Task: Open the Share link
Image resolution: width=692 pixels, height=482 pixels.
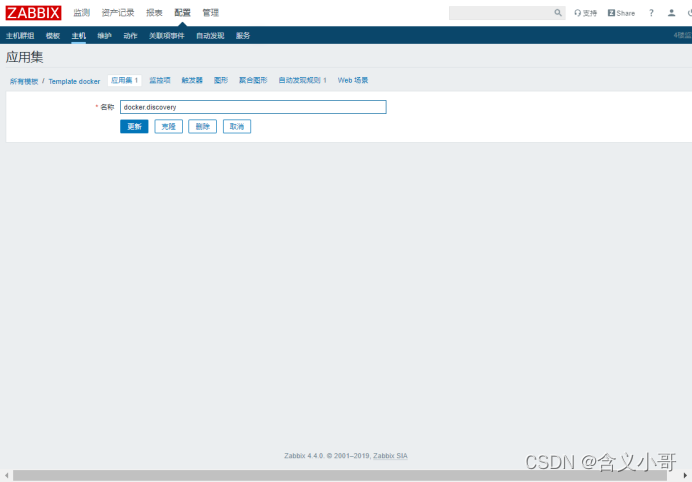Action: click(x=621, y=13)
